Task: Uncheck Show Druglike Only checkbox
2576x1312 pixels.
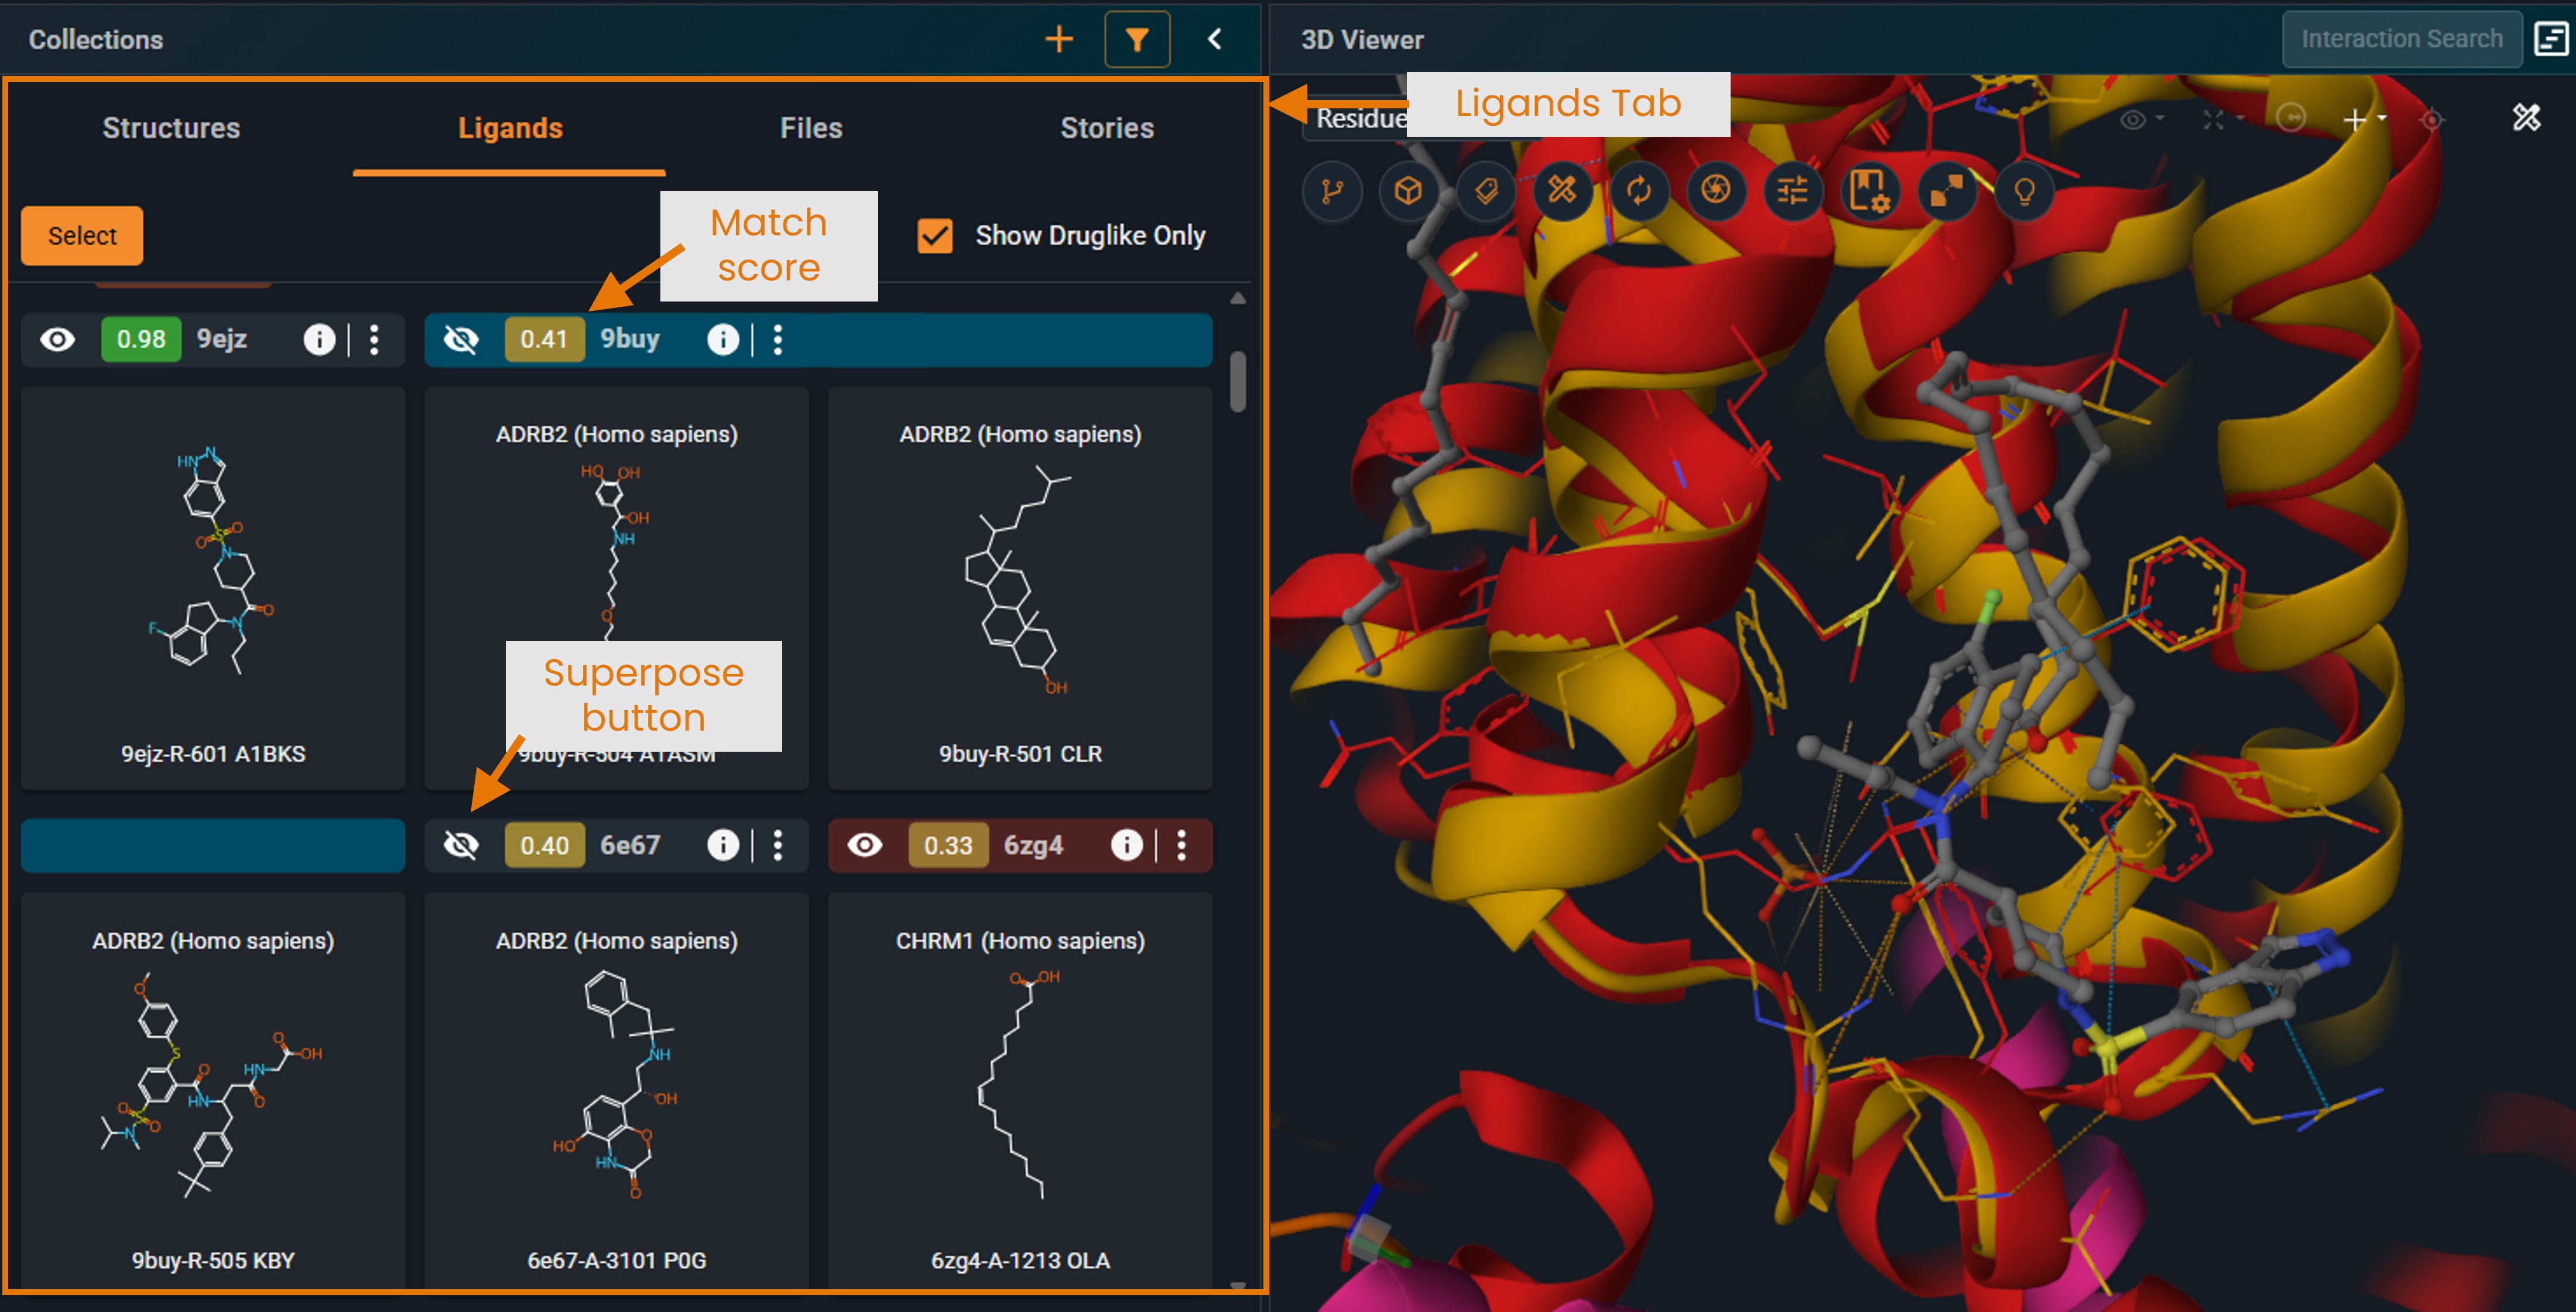Action: pos(935,236)
